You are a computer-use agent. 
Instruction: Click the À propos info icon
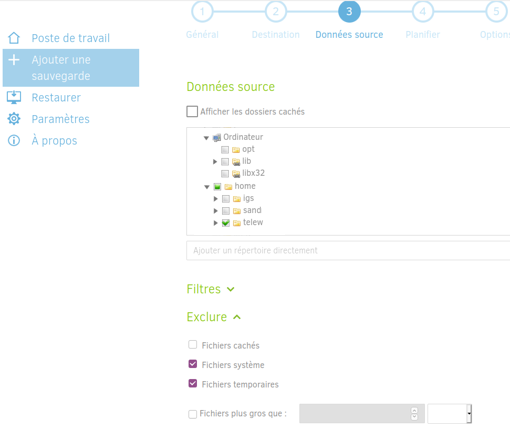click(x=14, y=140)
